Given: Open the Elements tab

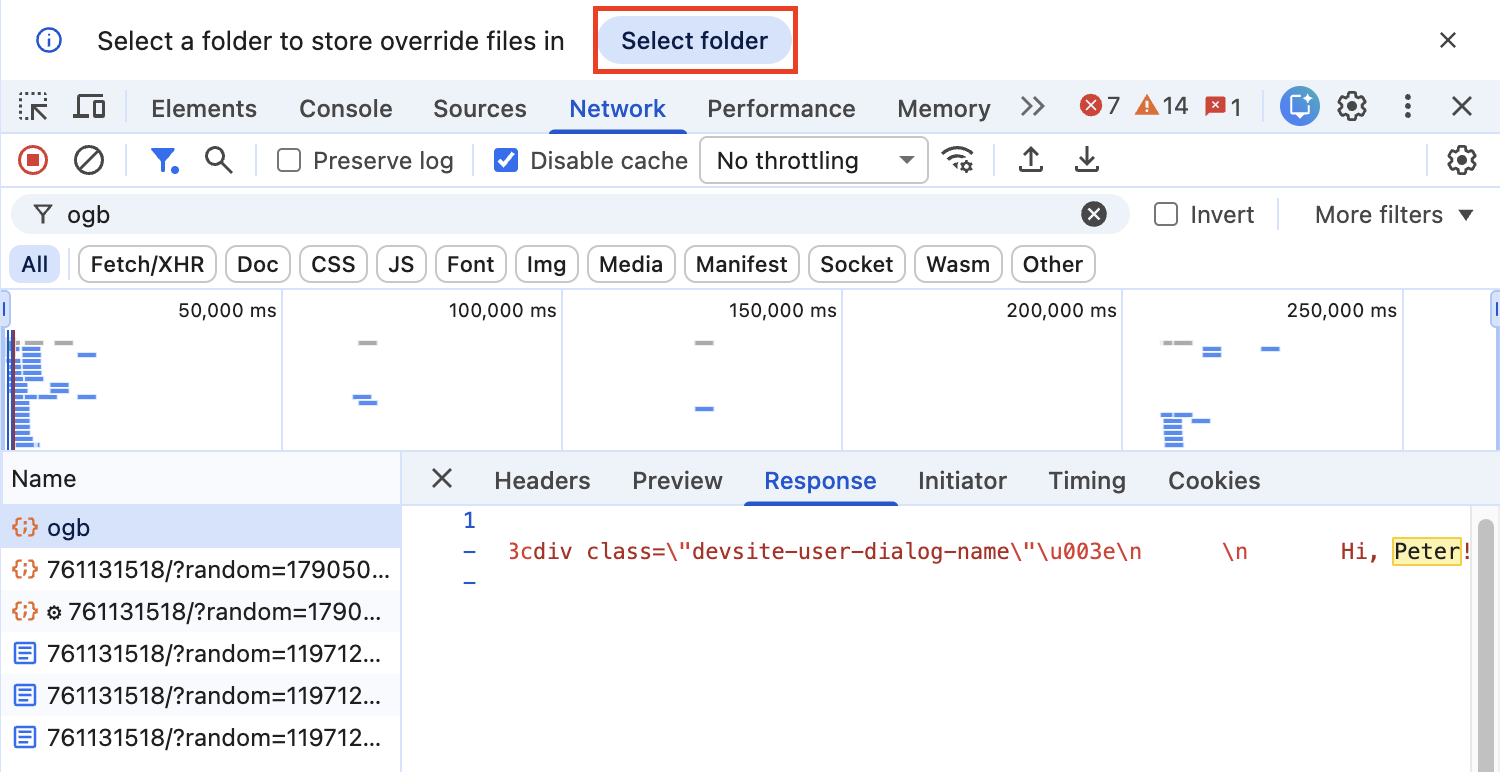Looking at the screenshot, I should (x=204, y=108).
